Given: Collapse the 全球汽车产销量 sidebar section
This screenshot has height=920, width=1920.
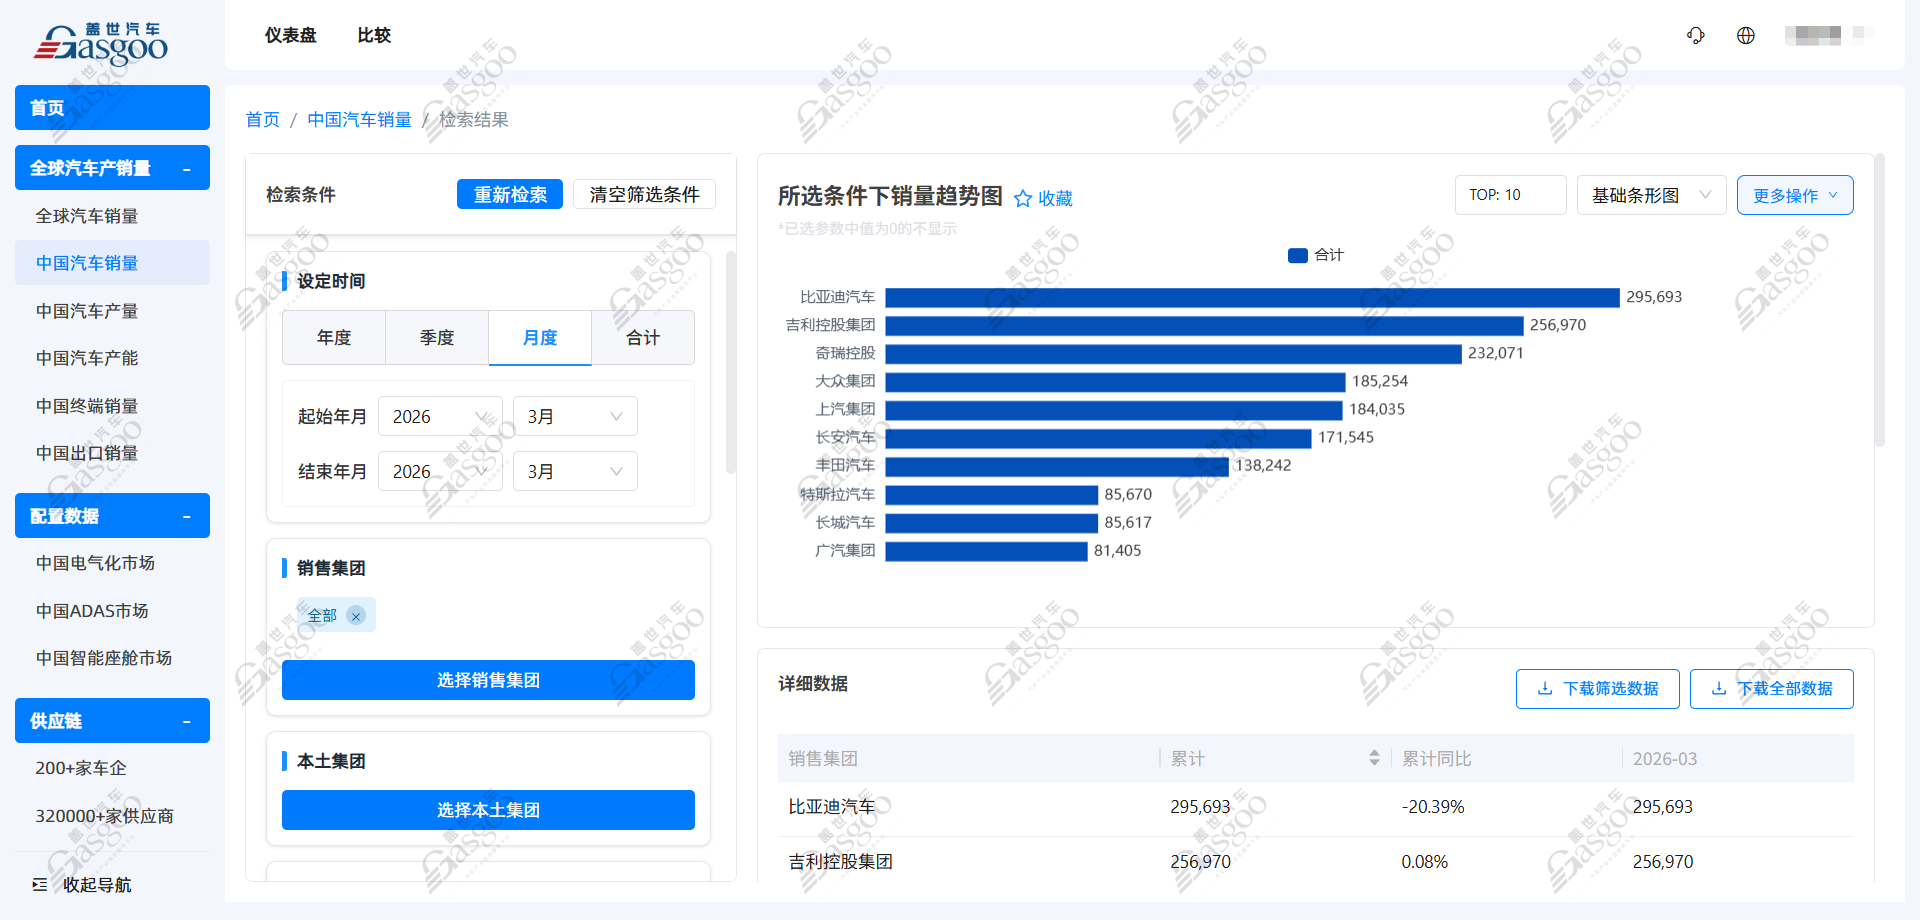Looking at the screenshot, I should [x=187, y=169].
